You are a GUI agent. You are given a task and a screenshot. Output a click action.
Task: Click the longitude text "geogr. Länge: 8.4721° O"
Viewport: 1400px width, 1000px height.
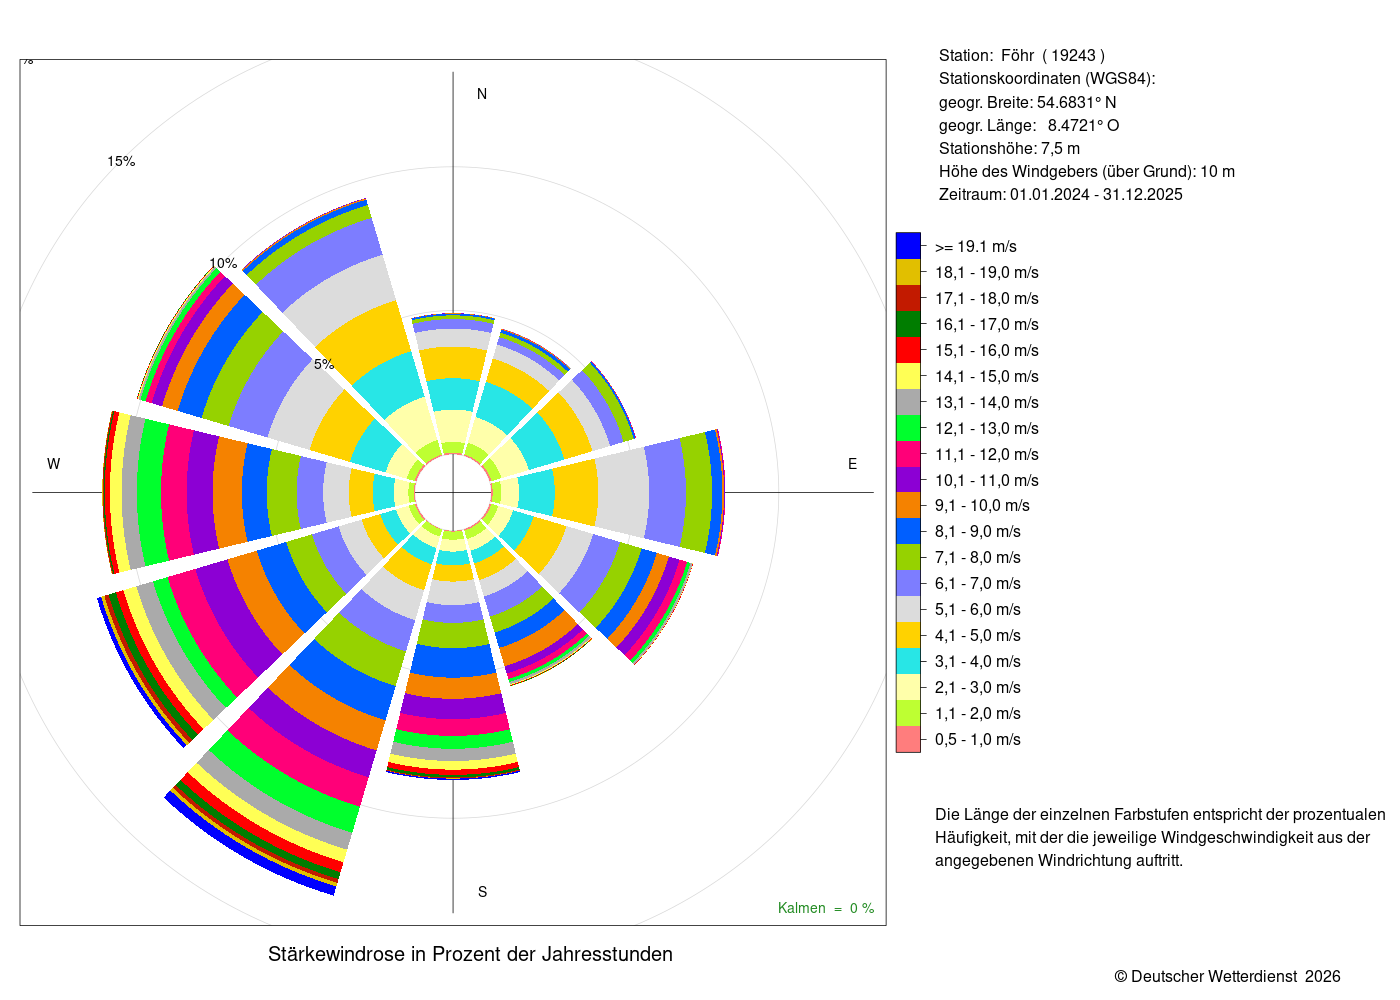tap(1029, 125)
